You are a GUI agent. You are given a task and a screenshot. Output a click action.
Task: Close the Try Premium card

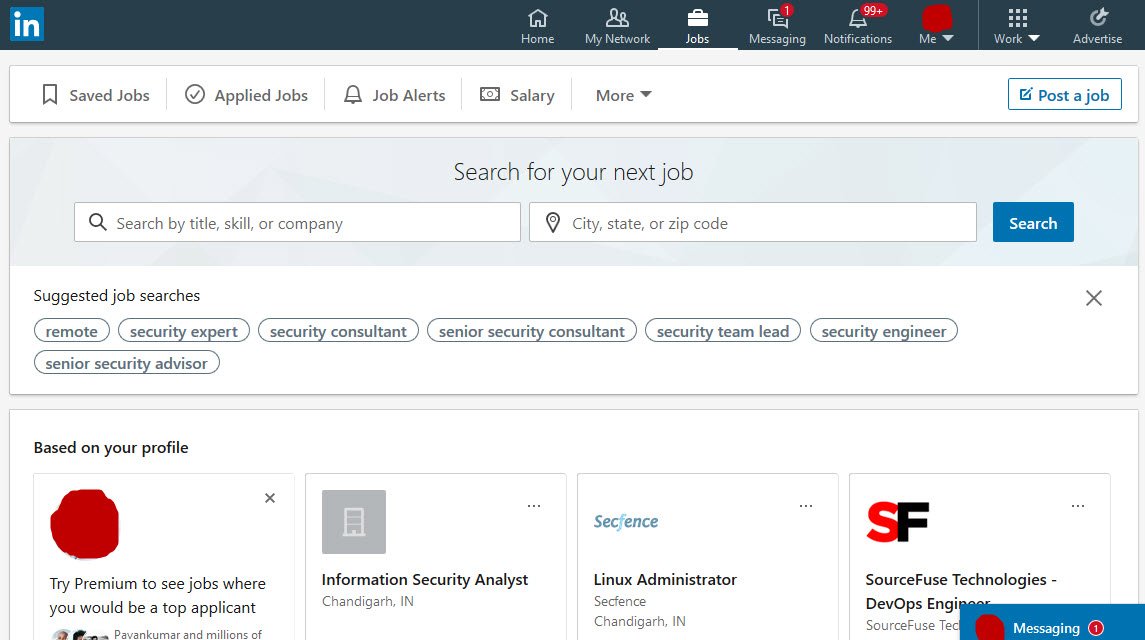(x=270, y=498)
